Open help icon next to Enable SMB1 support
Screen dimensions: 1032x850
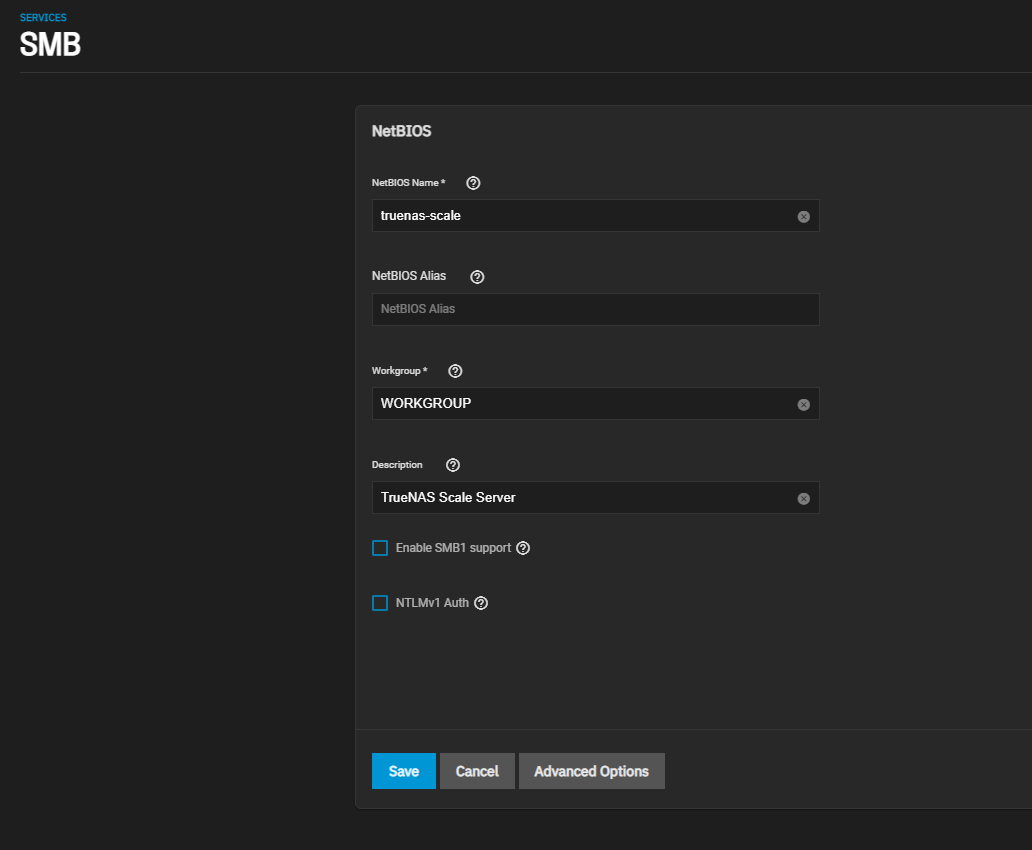[x=523, y=548]
